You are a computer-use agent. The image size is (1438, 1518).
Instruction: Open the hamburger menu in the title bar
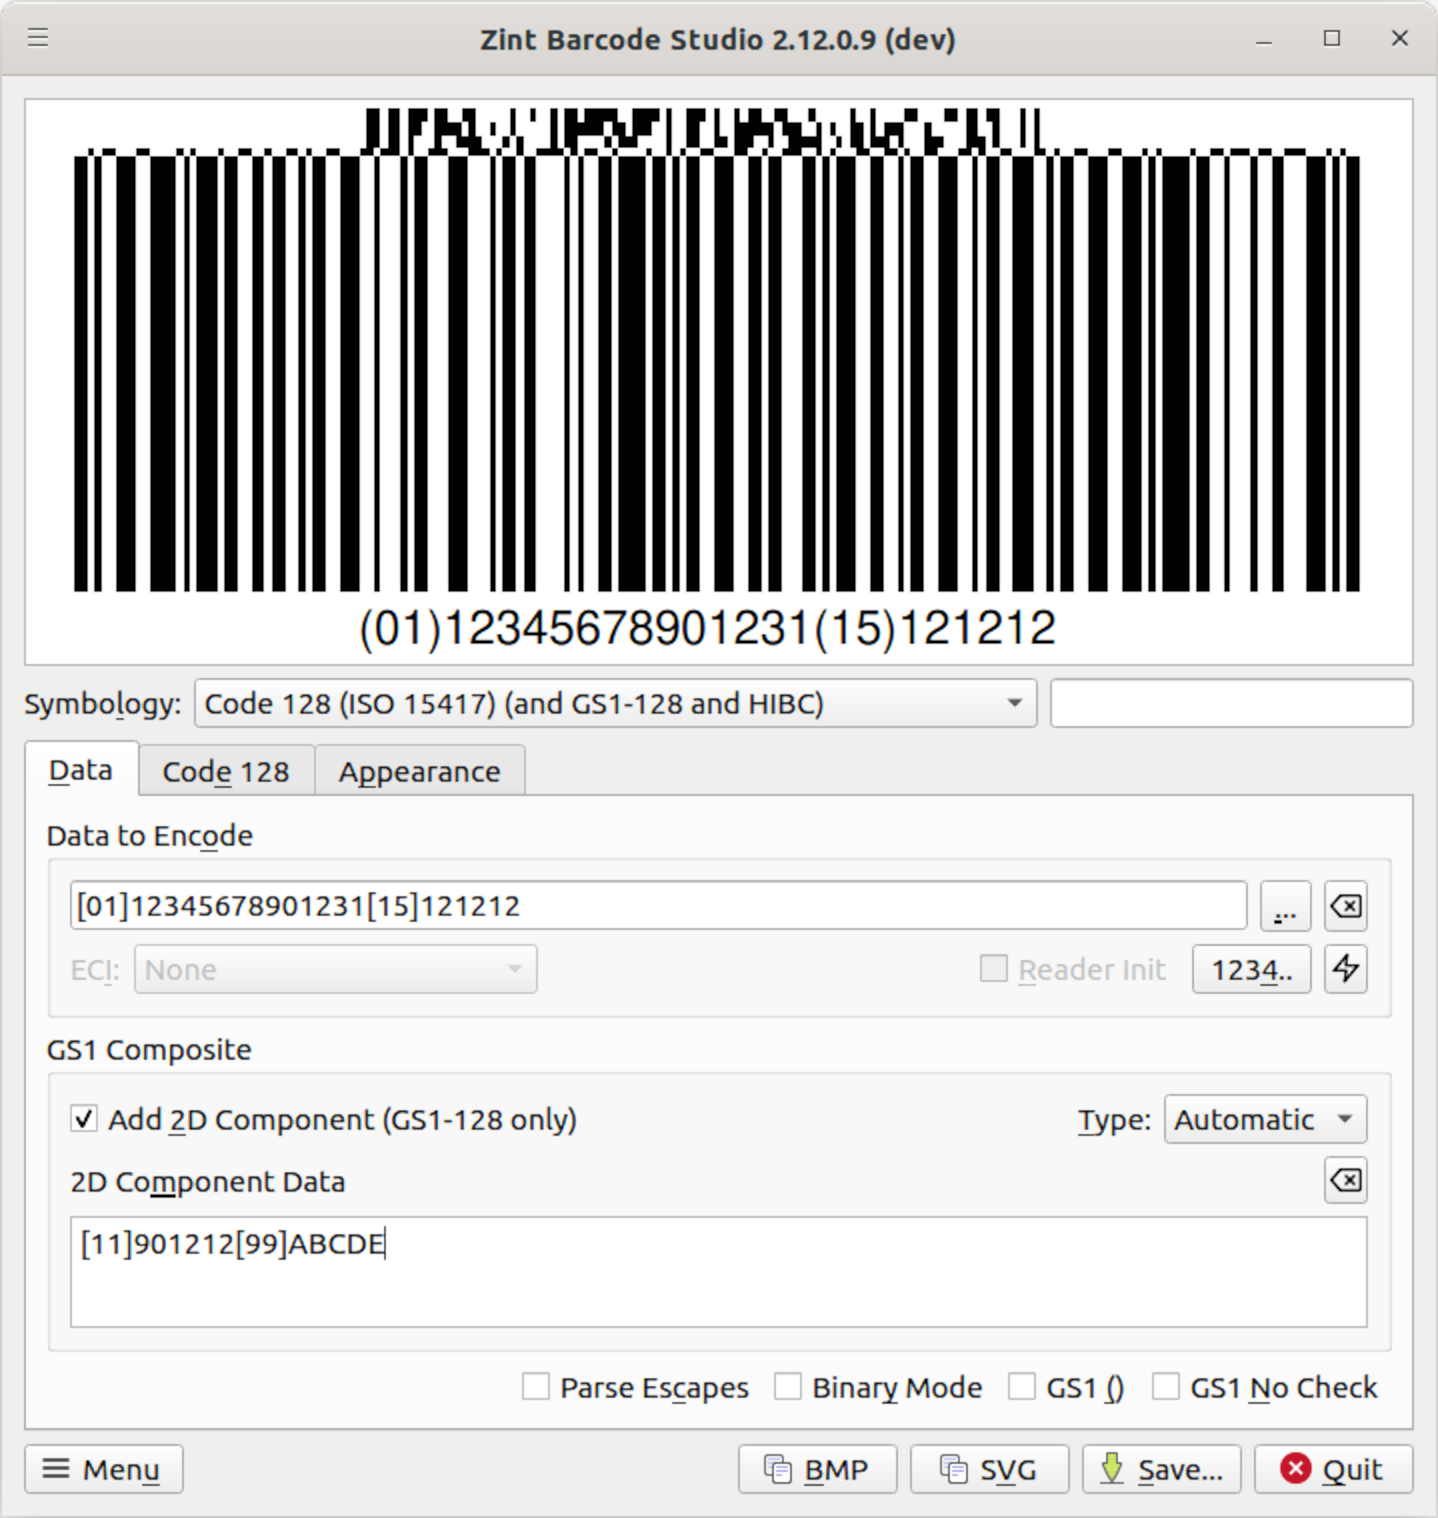tap(38, 38)
